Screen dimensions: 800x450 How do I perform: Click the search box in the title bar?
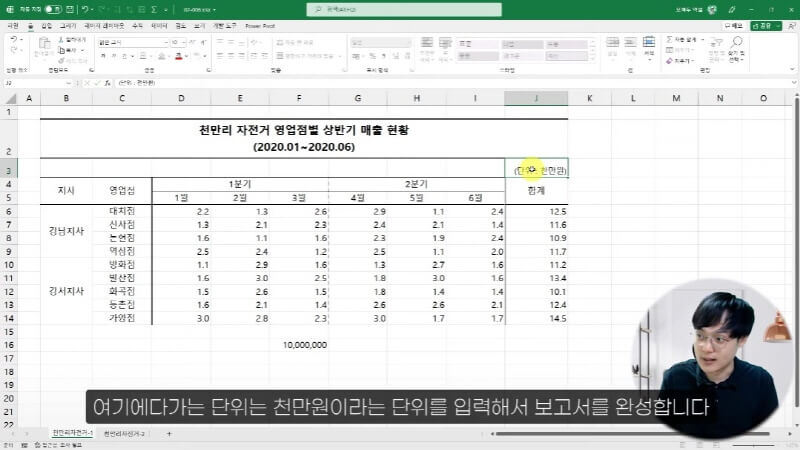[x=404, y=9]
